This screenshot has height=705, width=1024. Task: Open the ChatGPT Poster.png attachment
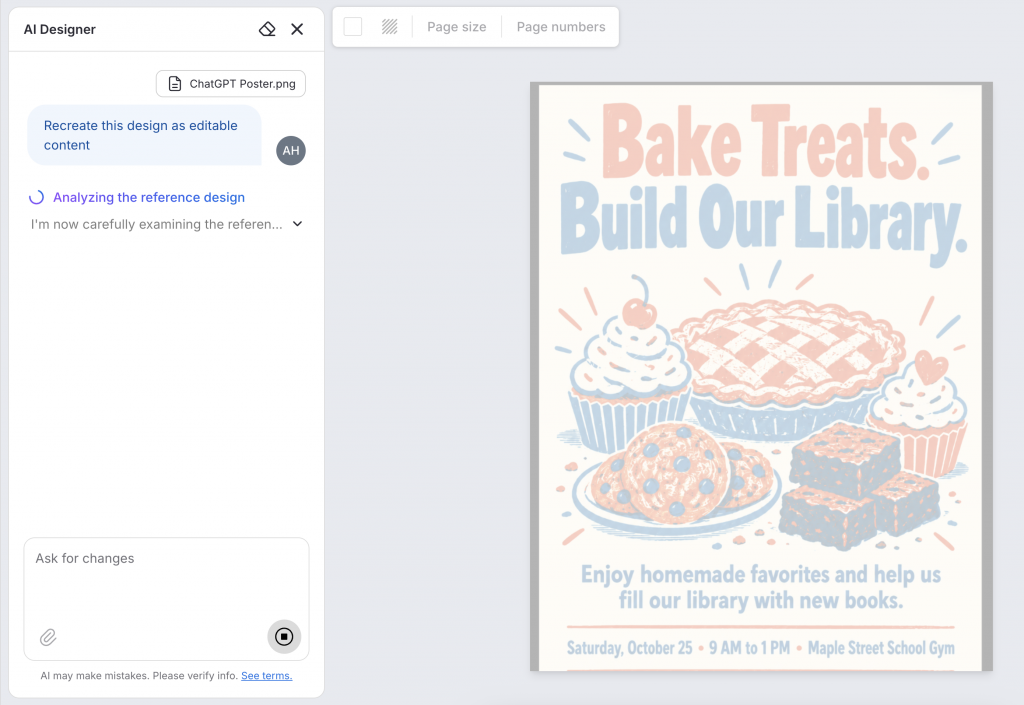(x=231, y=84)
